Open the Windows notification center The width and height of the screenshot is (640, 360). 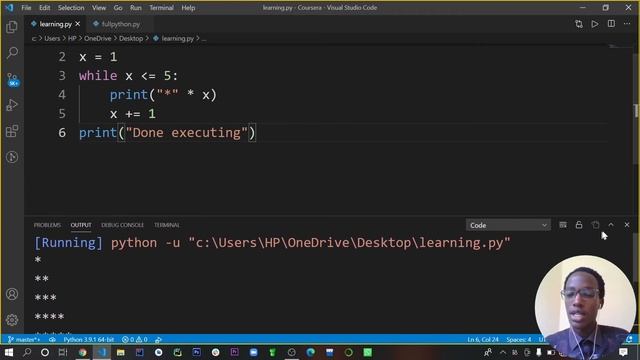[623, 352]
